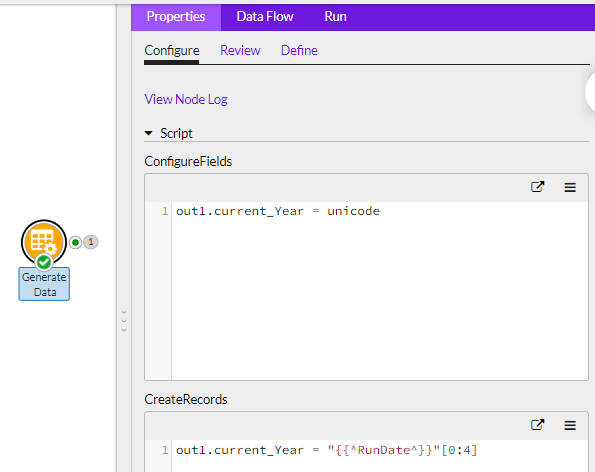Image resolution: width=595 pixels, height=472 pixels.
Task: Open the Review sub-tab
Action: [240, 50]
